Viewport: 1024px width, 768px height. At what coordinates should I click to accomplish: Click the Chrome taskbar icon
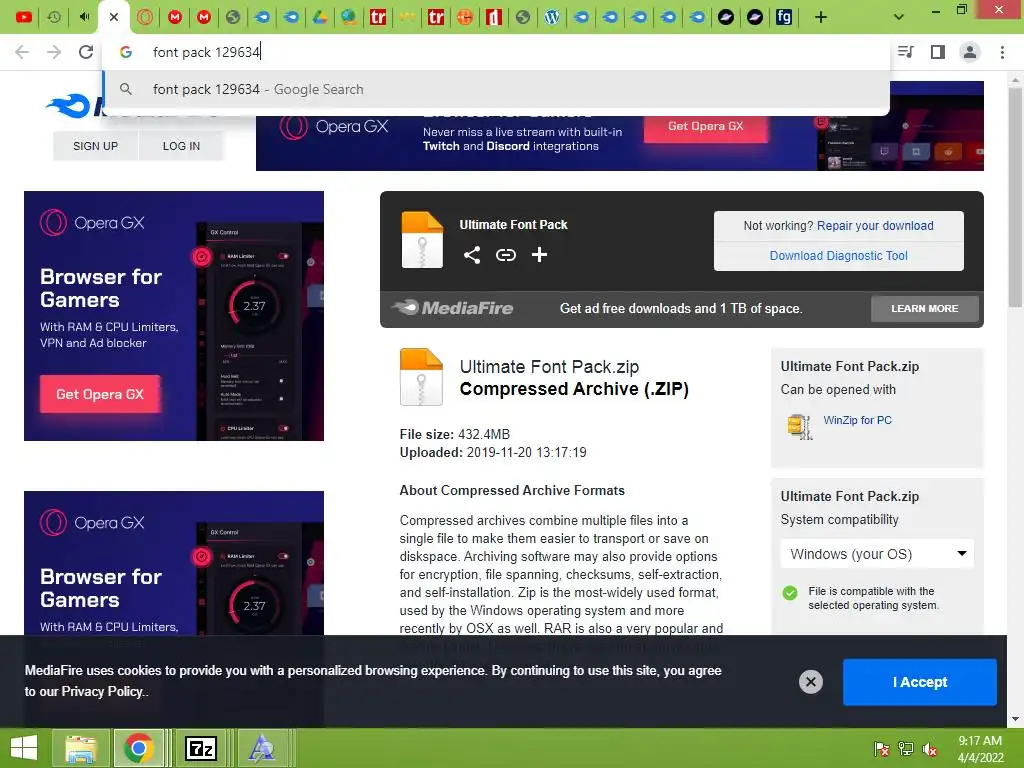coord(138,748)
